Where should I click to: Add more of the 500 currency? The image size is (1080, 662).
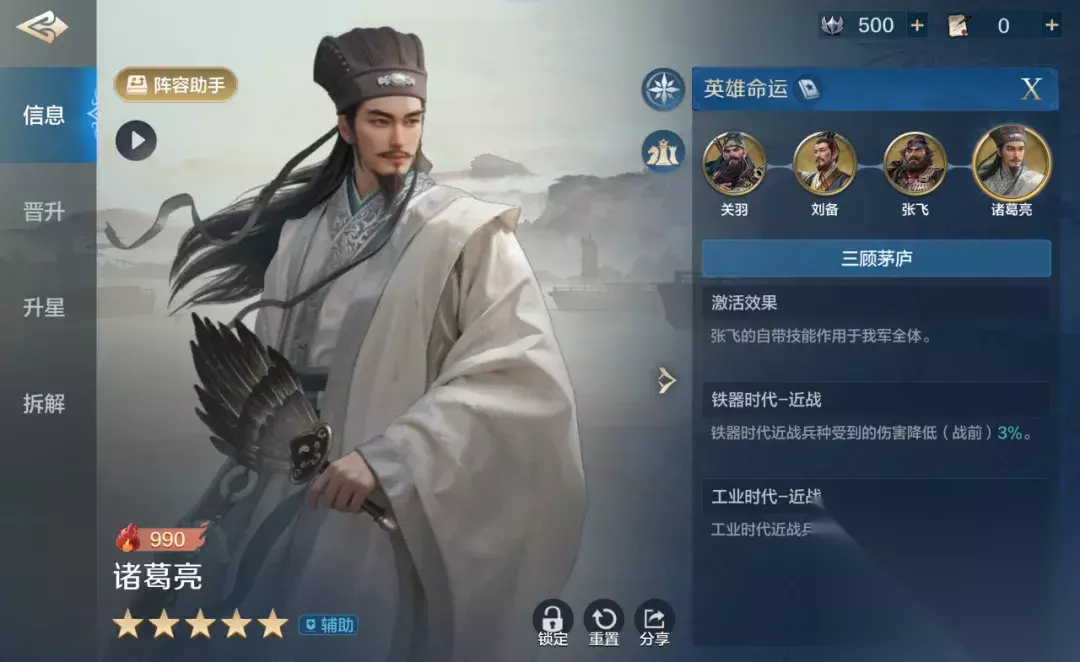917,25
